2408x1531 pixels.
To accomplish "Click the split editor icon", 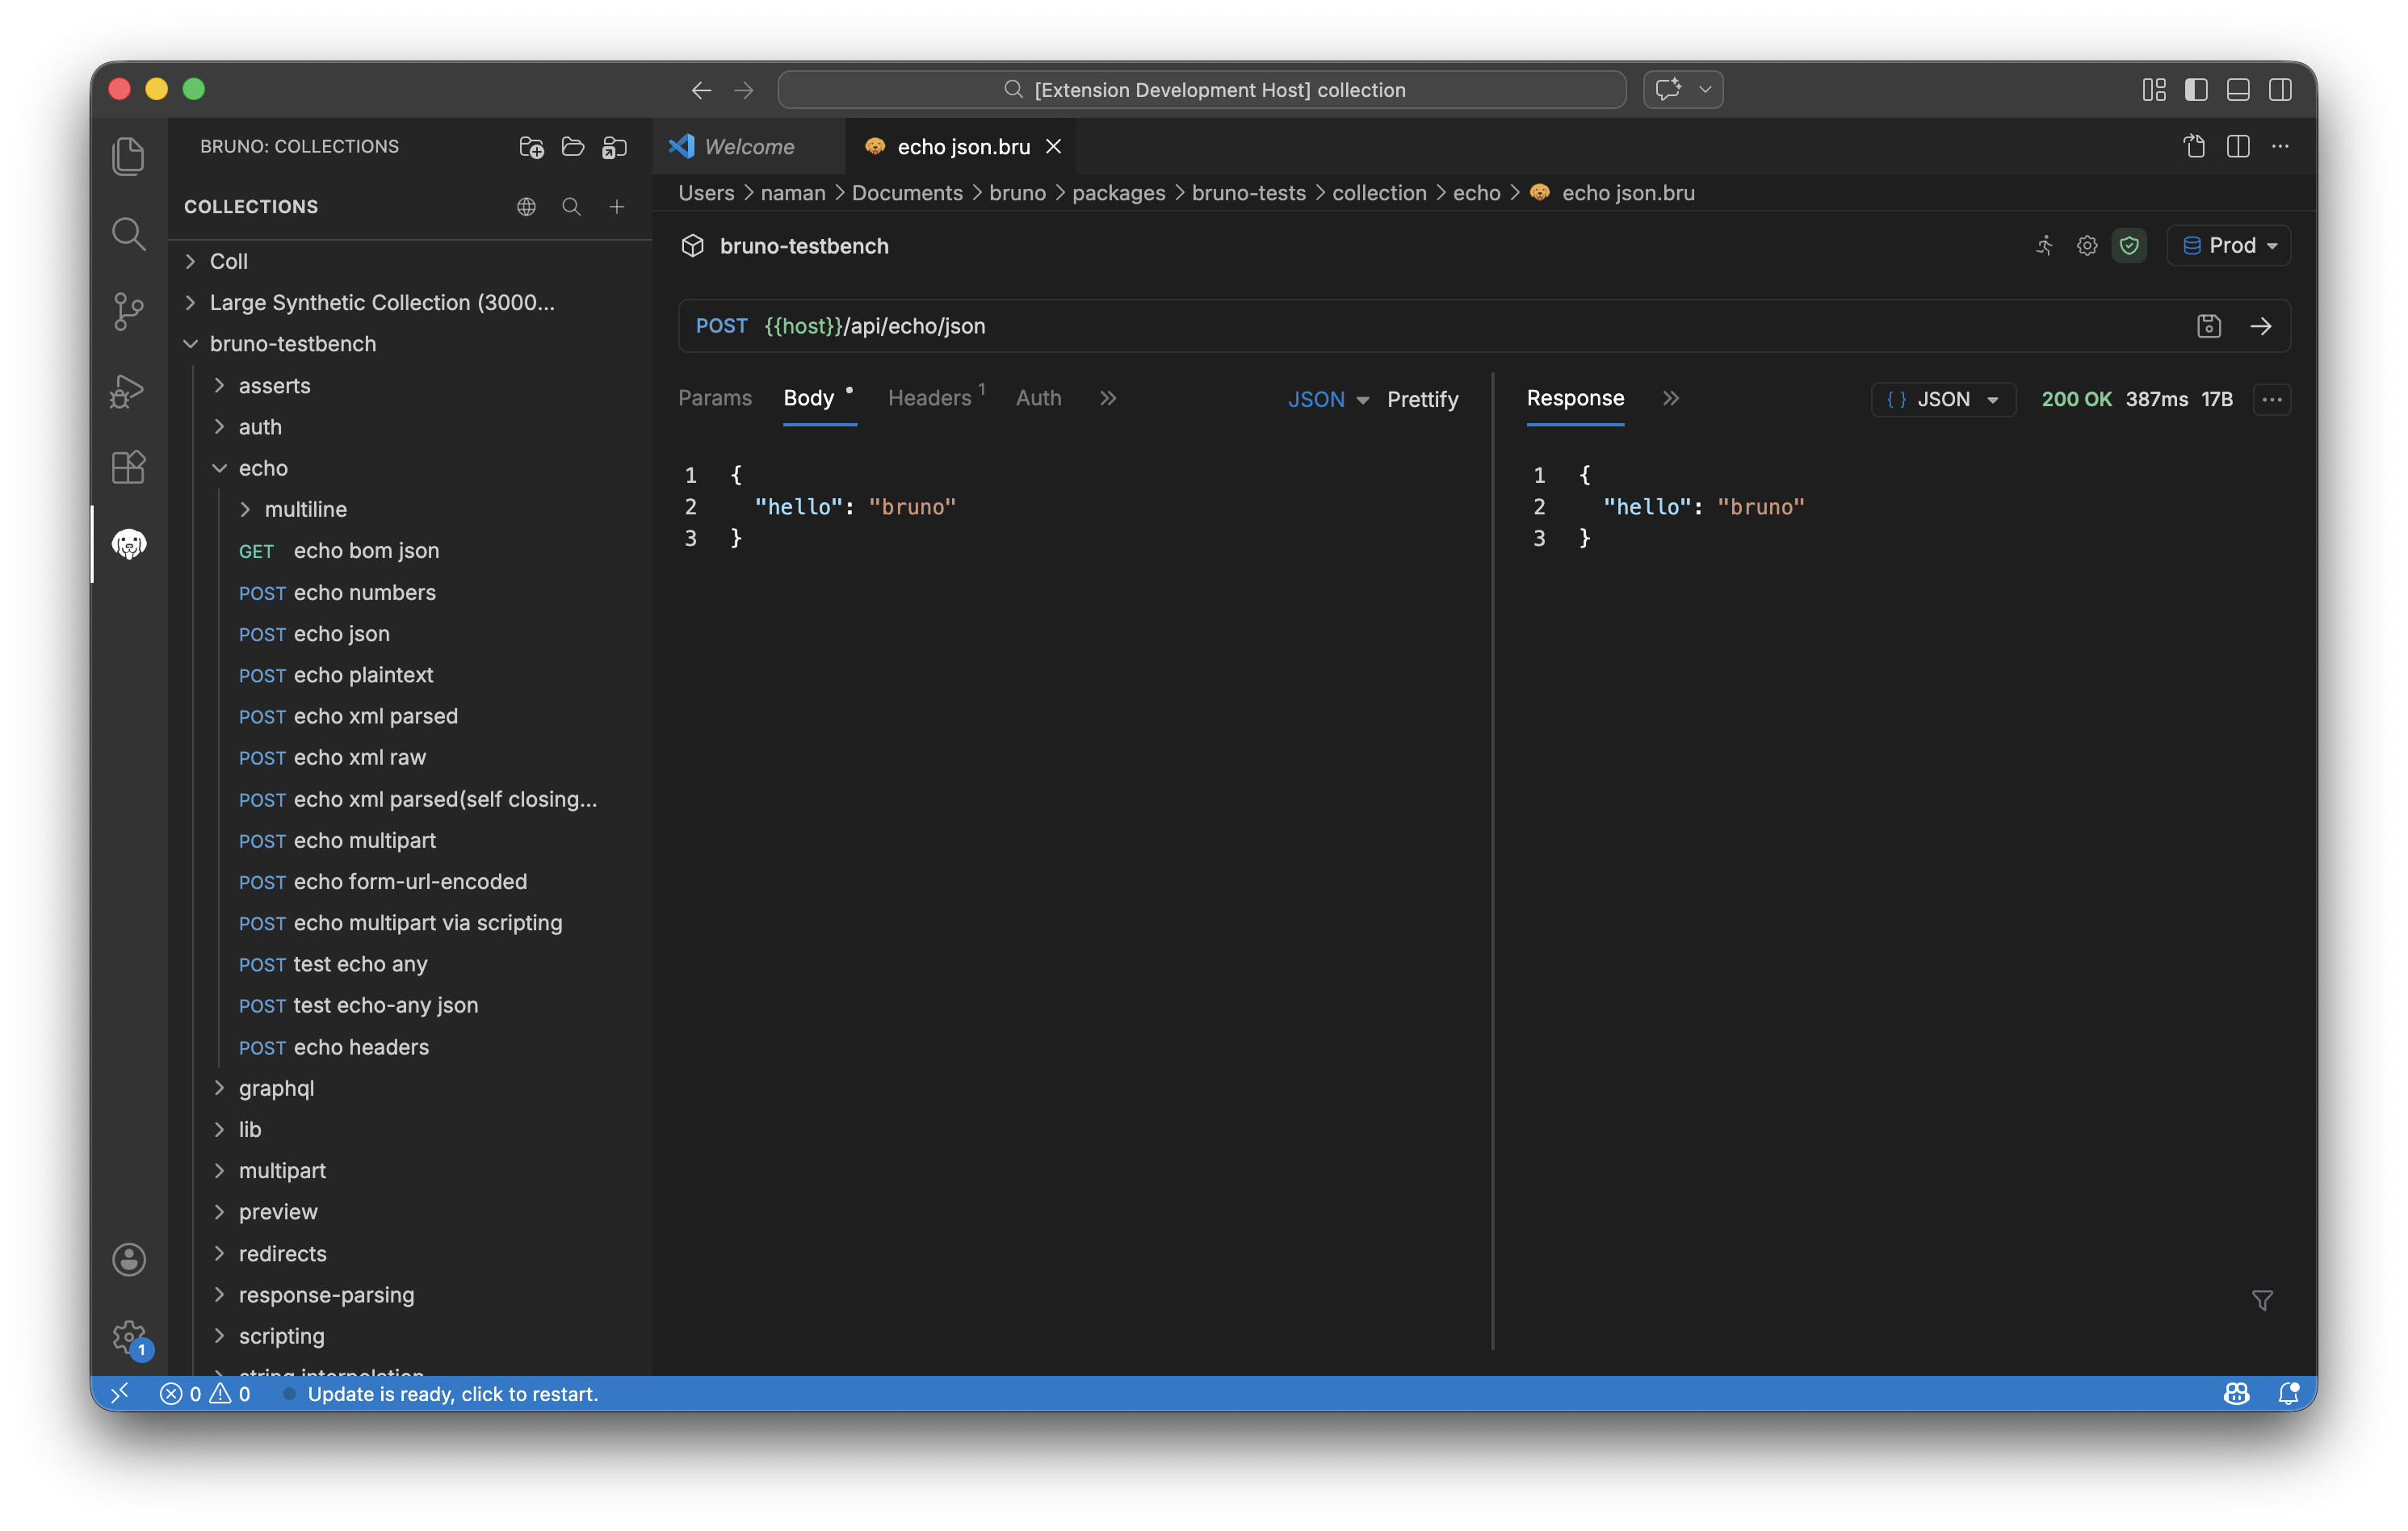I will (x=2238, y=147).
